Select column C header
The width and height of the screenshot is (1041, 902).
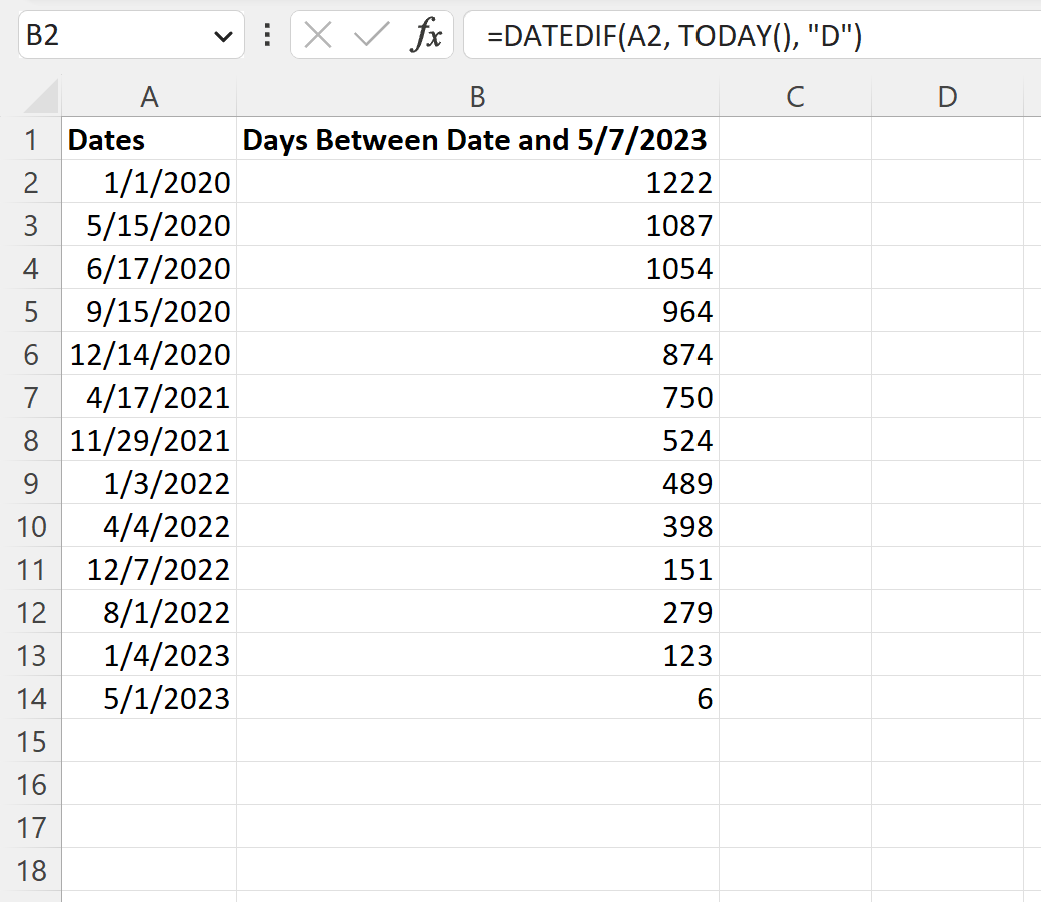(x=795, y=97)
